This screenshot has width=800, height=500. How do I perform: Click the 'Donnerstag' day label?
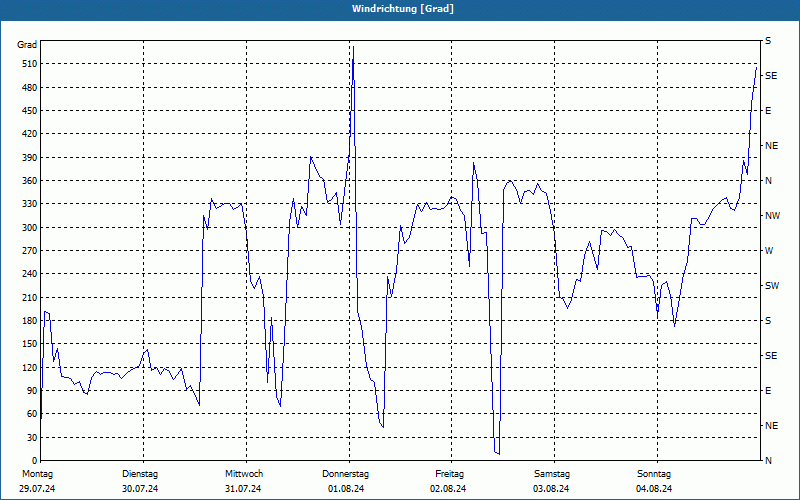tap(345, 474)
